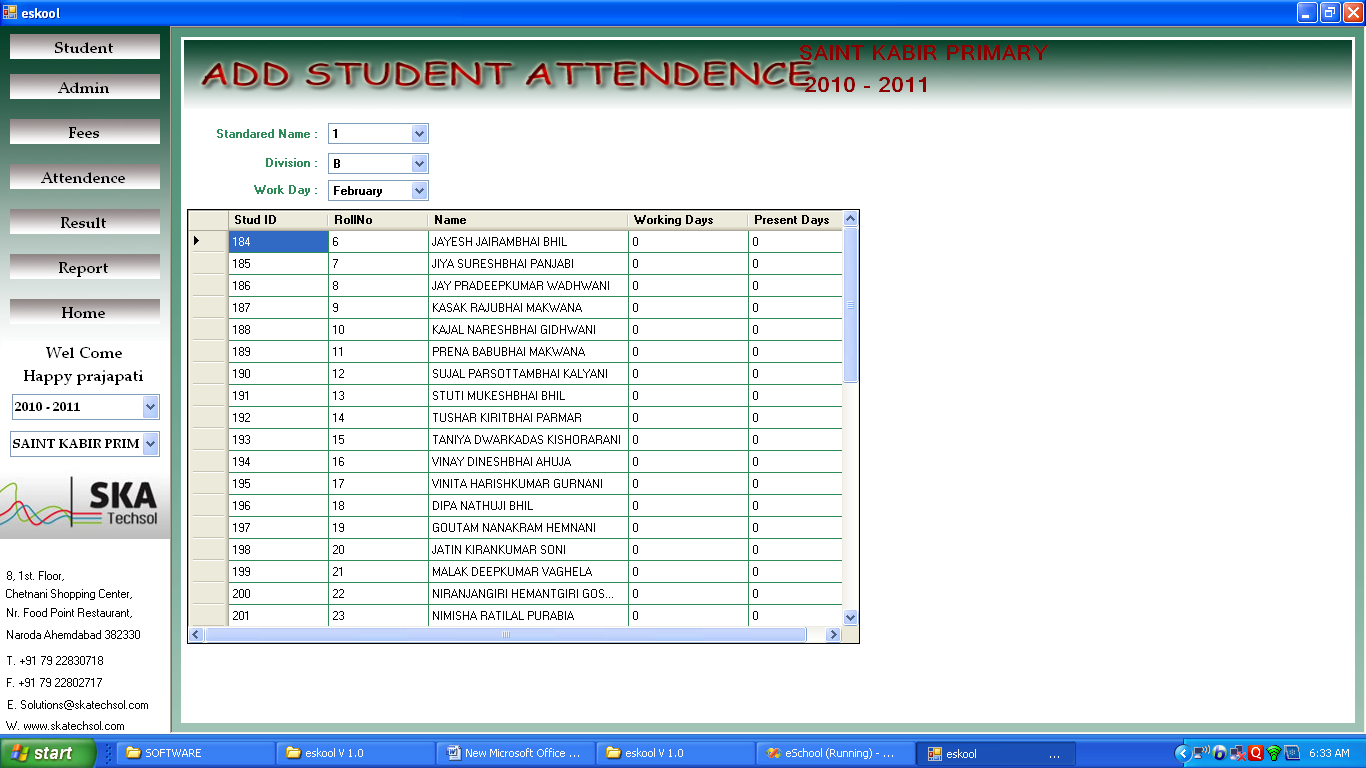Click the clock in system tray

(1329, 753)
